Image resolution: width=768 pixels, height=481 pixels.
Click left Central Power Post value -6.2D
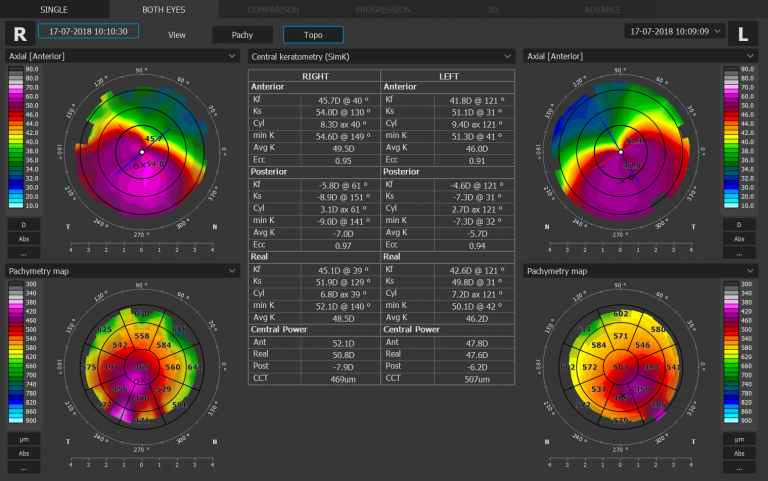coord(476,367)
